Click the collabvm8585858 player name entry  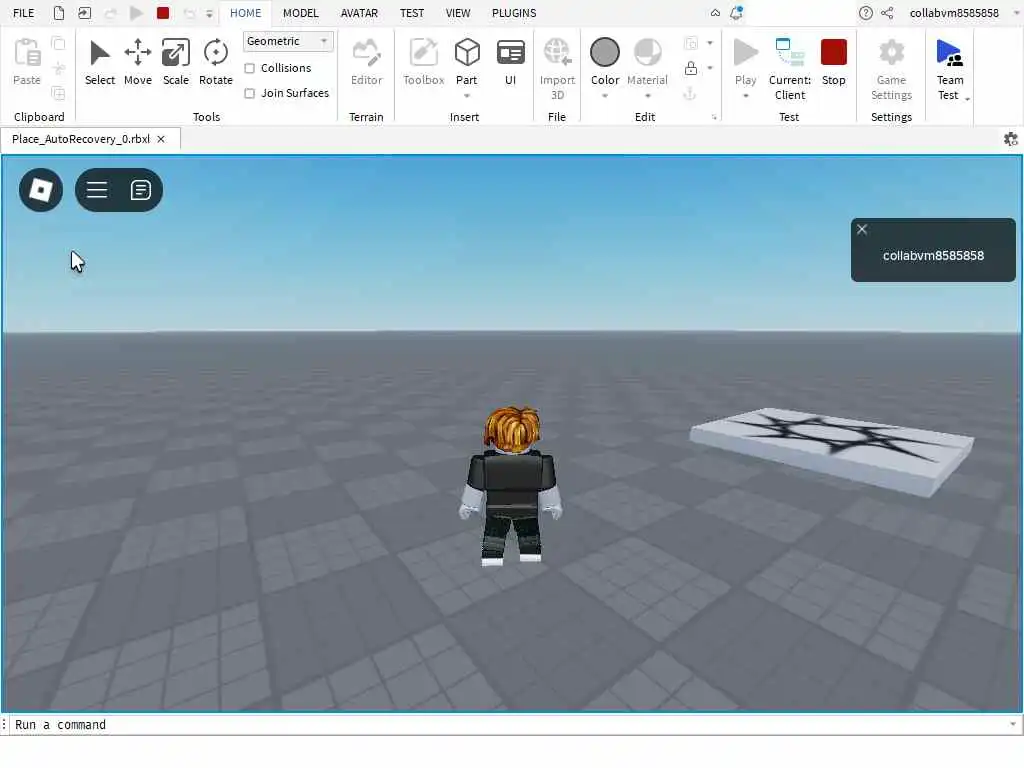click(x=933, y=256)
